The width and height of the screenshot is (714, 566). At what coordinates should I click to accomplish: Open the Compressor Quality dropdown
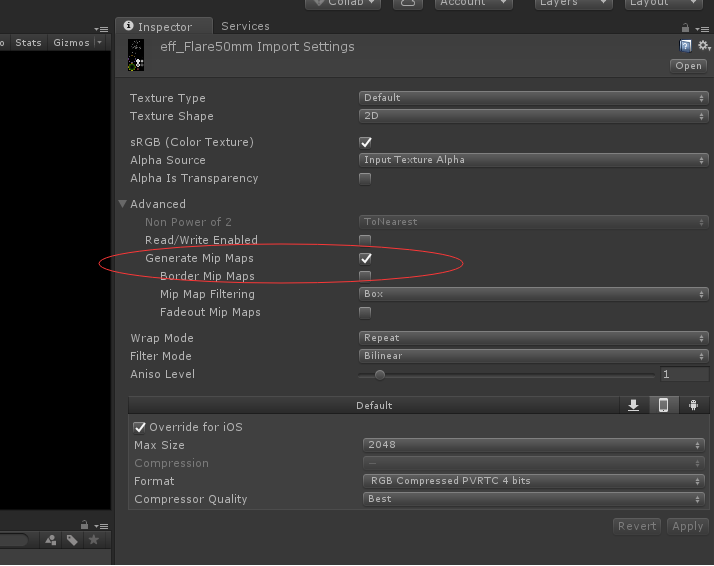point(534,499)
